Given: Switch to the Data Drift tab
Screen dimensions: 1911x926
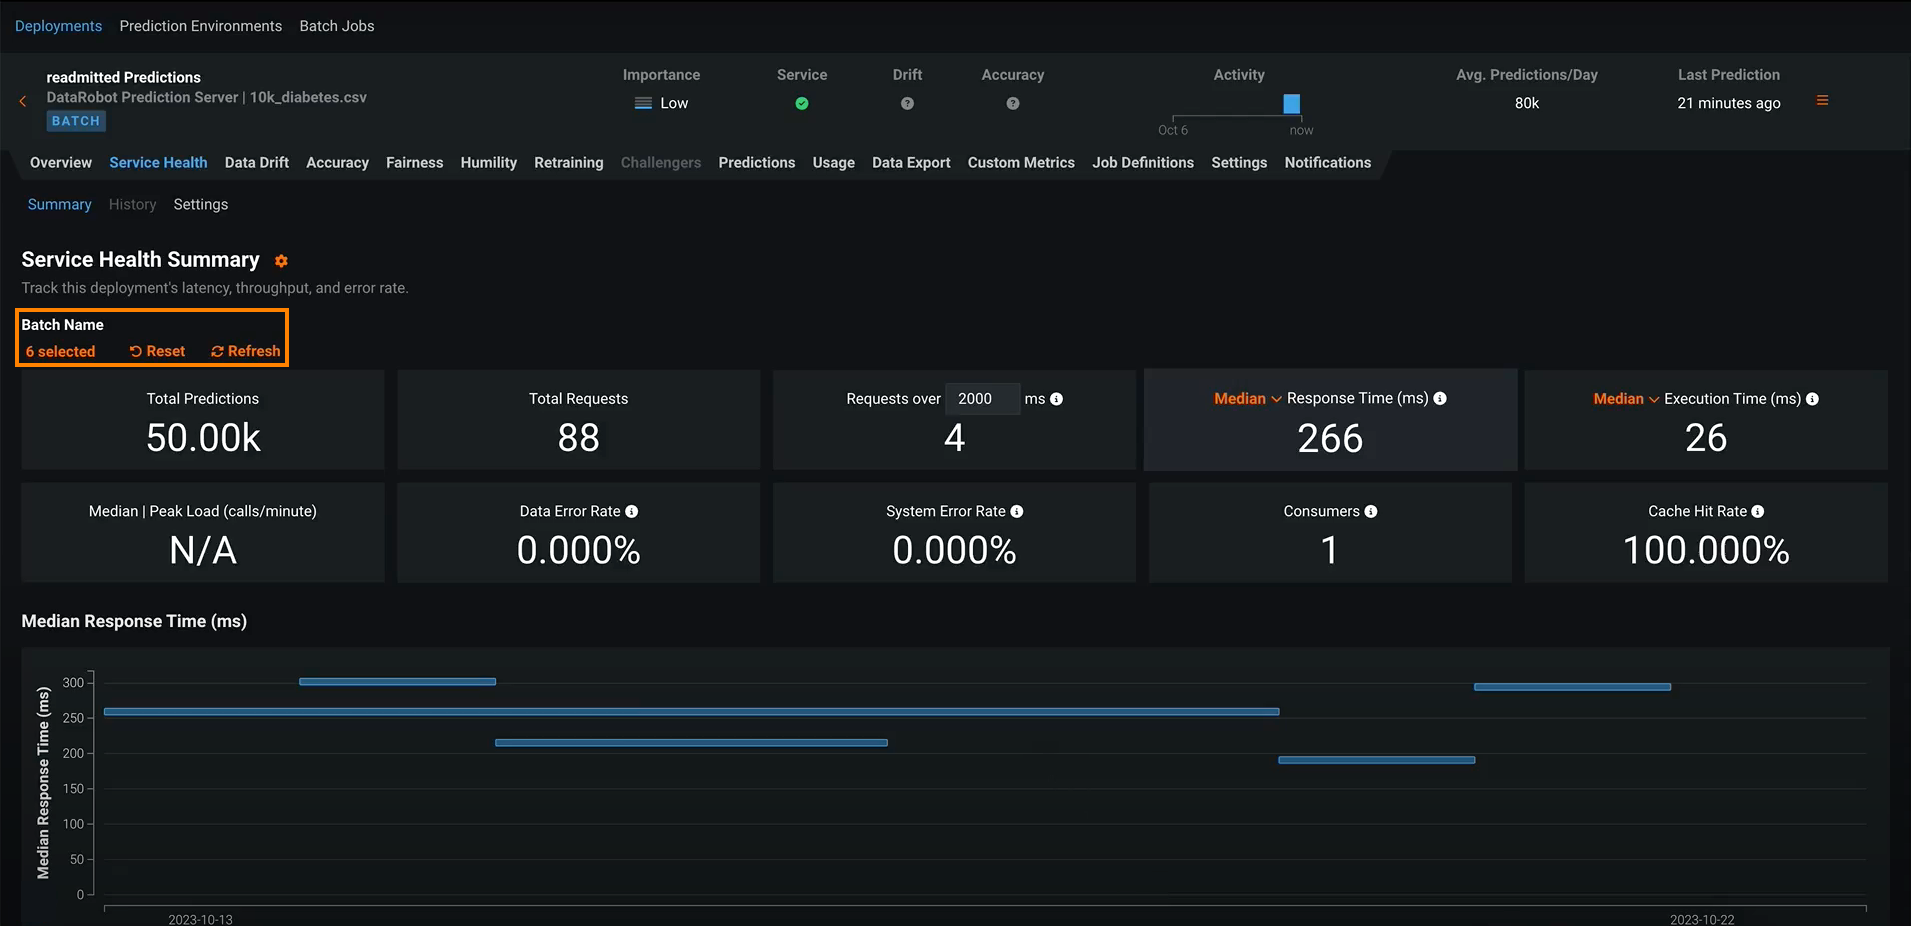Looking at the screenshot, I should pyautogui.click(x=256, y=163).
